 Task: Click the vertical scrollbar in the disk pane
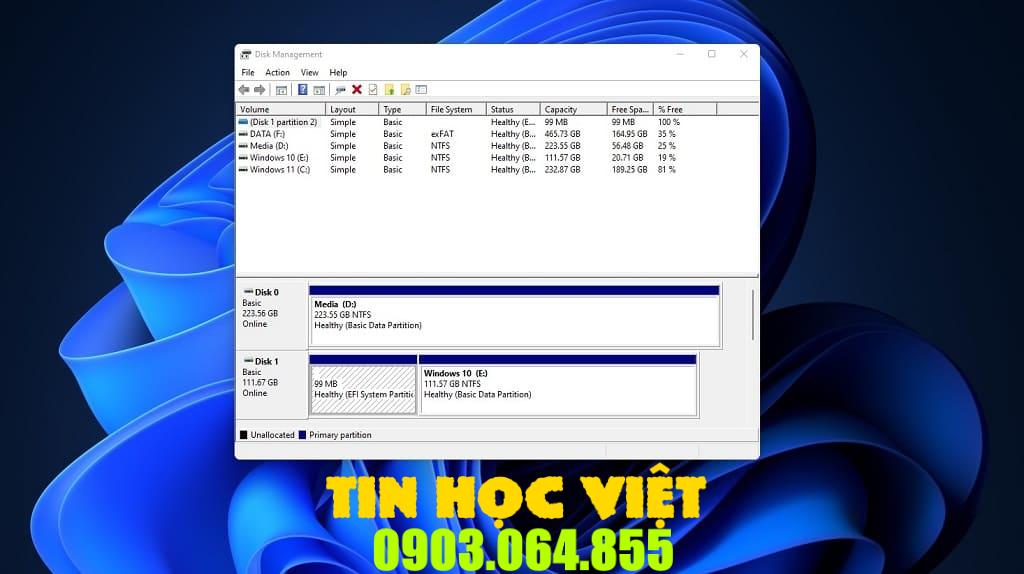point(752,315)
